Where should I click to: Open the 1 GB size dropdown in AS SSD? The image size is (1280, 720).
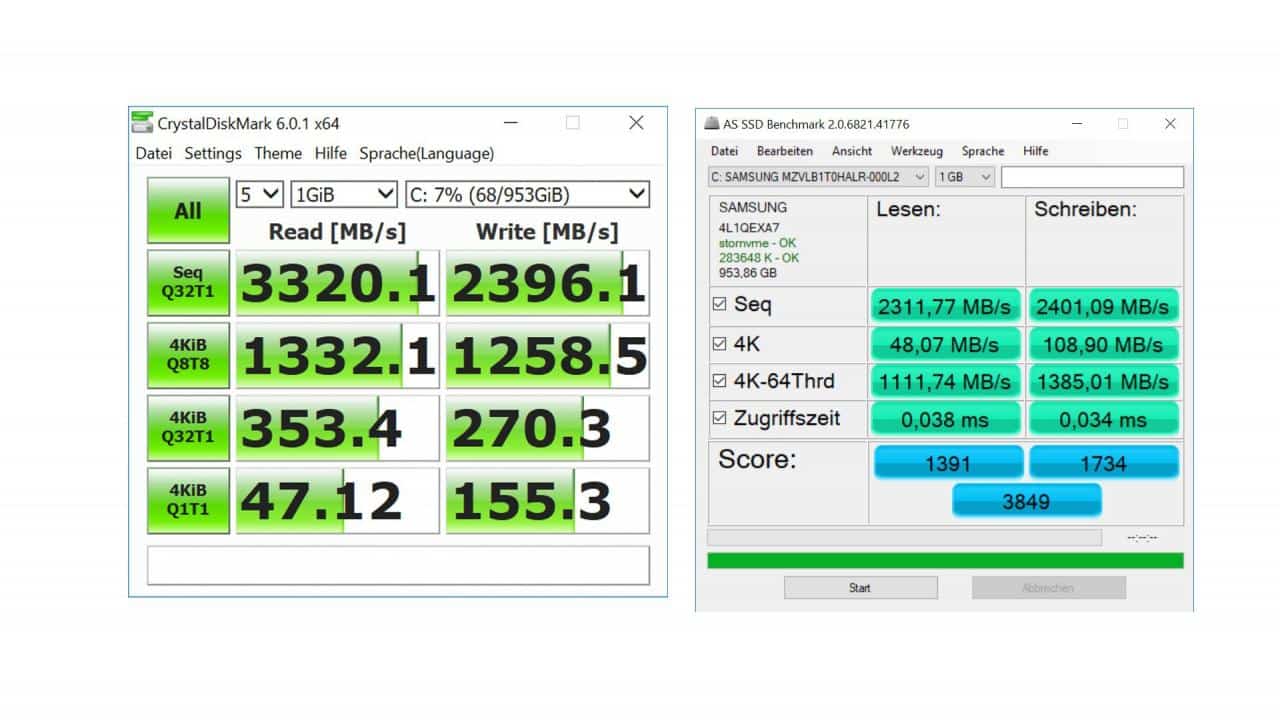click(963, 176)
